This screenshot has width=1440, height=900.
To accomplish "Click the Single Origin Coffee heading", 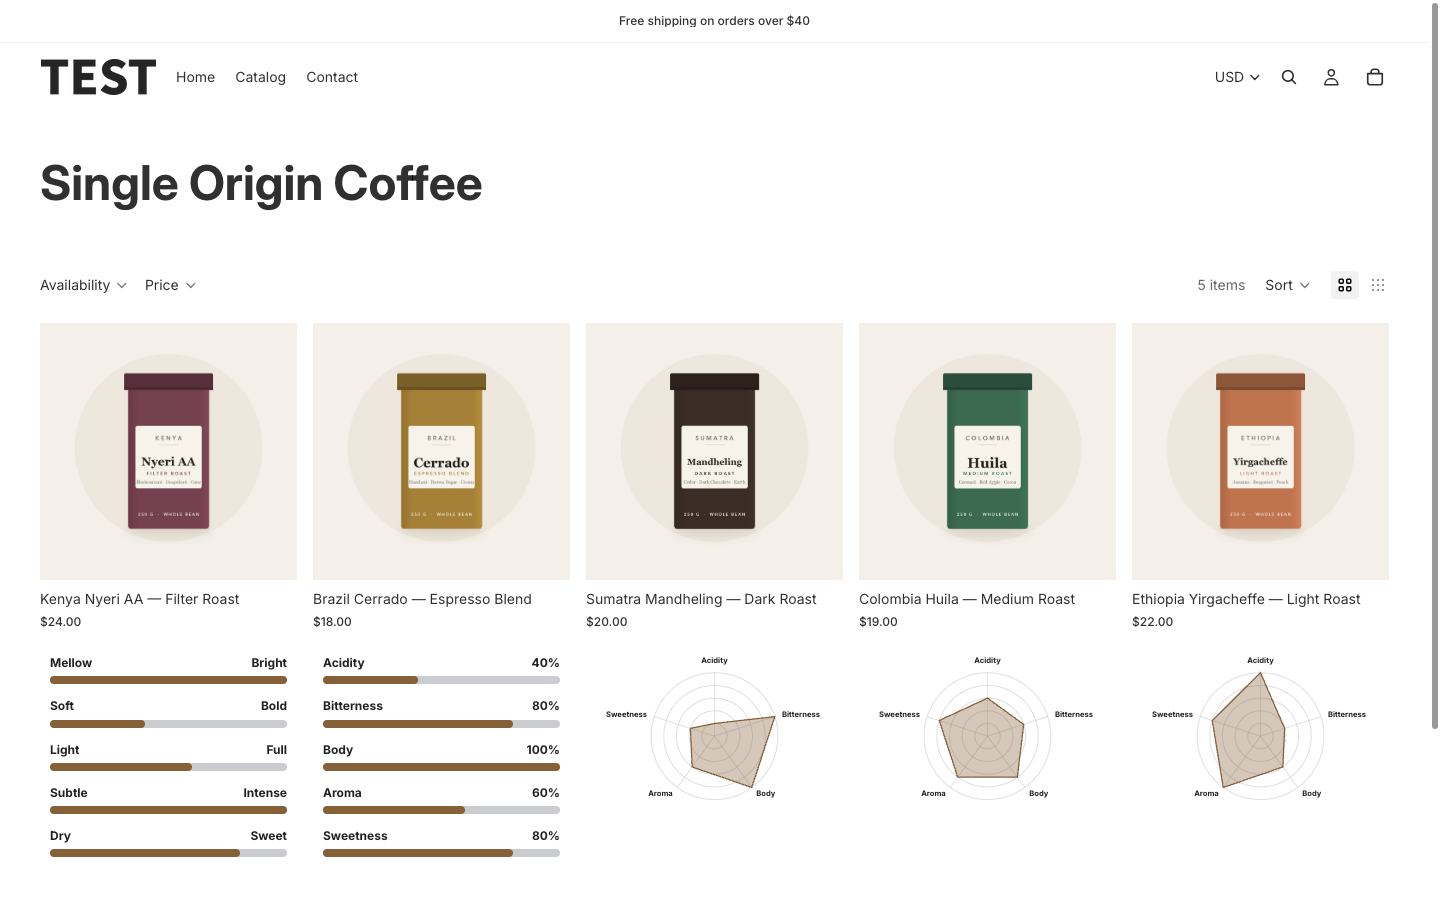I will pos(261,184).
